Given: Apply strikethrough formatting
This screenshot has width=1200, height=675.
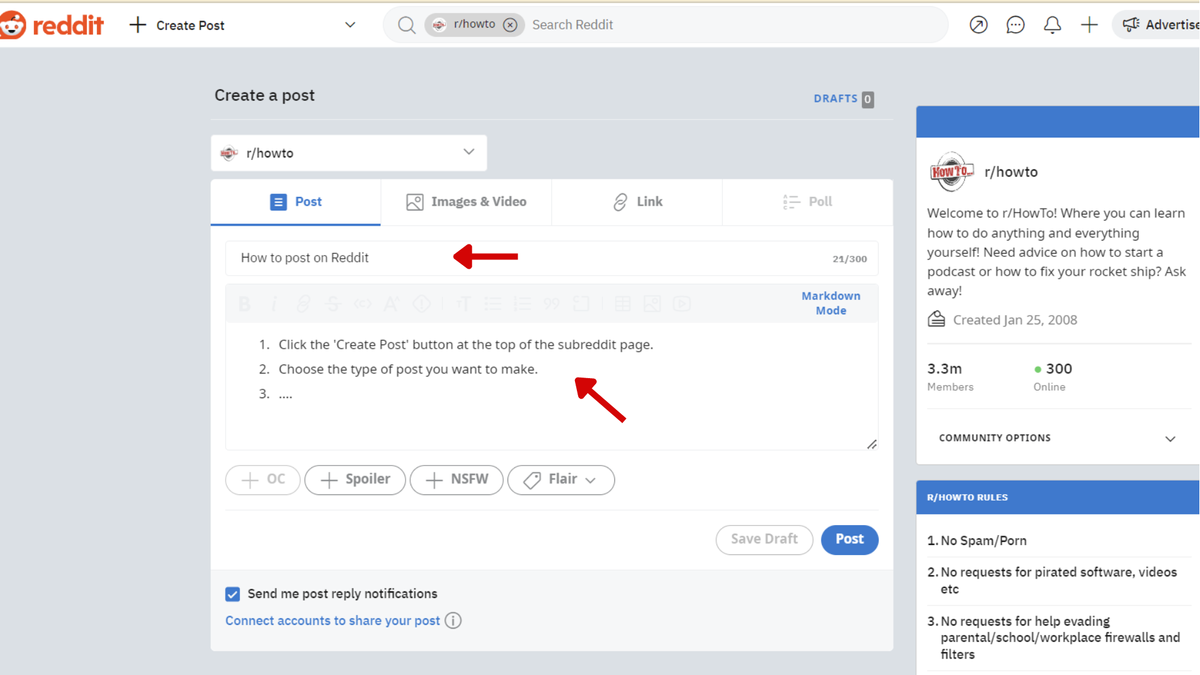Looking at the screenshot, I should (332, 303).
